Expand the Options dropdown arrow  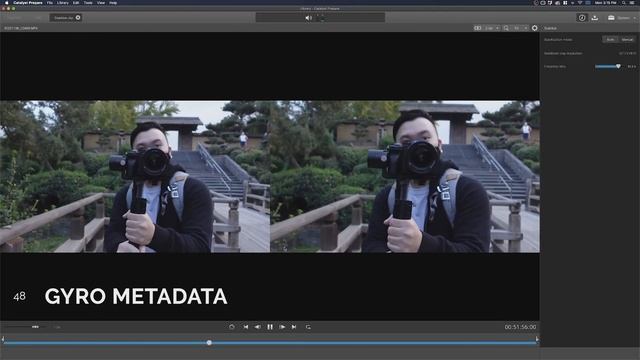[635, 18]
